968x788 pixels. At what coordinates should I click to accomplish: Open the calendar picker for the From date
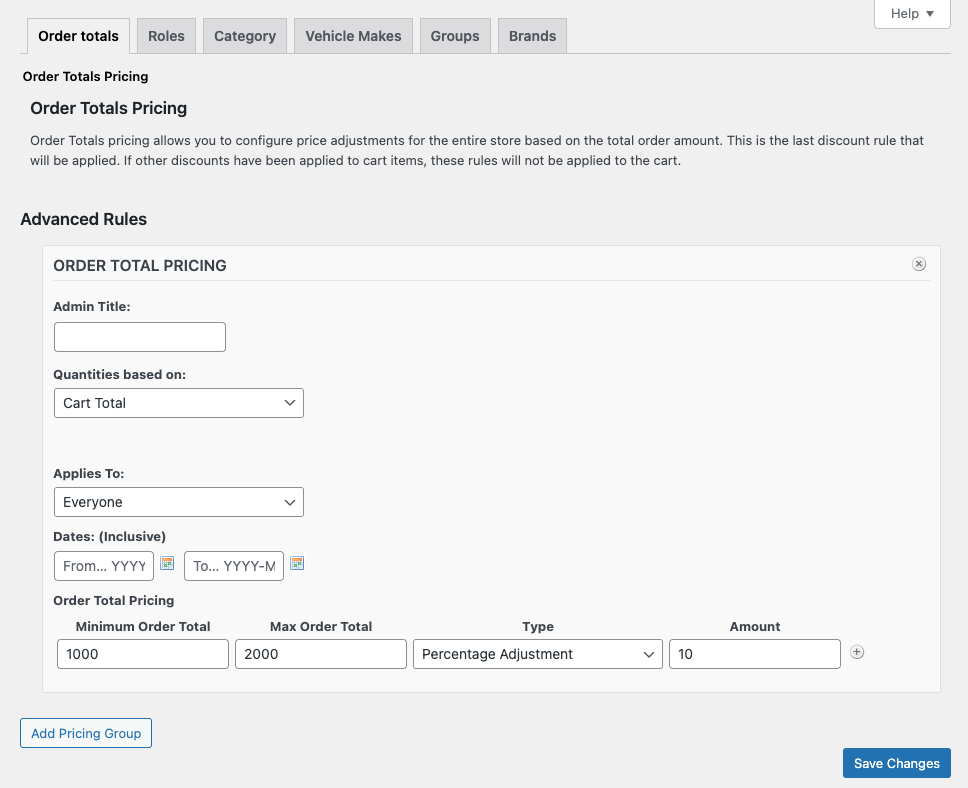[x=167, y=565]
